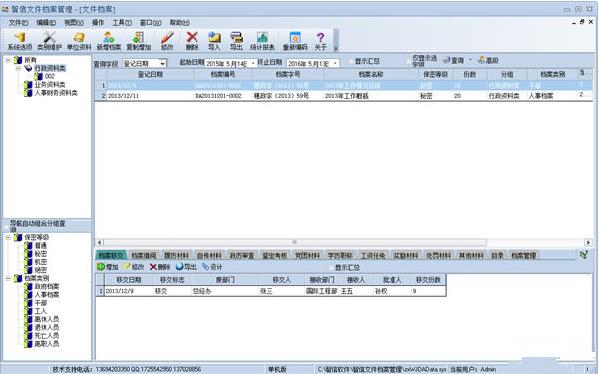Toggle 导航自动组合分组查询 checkbox
599x374 pixels.
(x=6, y=226)
